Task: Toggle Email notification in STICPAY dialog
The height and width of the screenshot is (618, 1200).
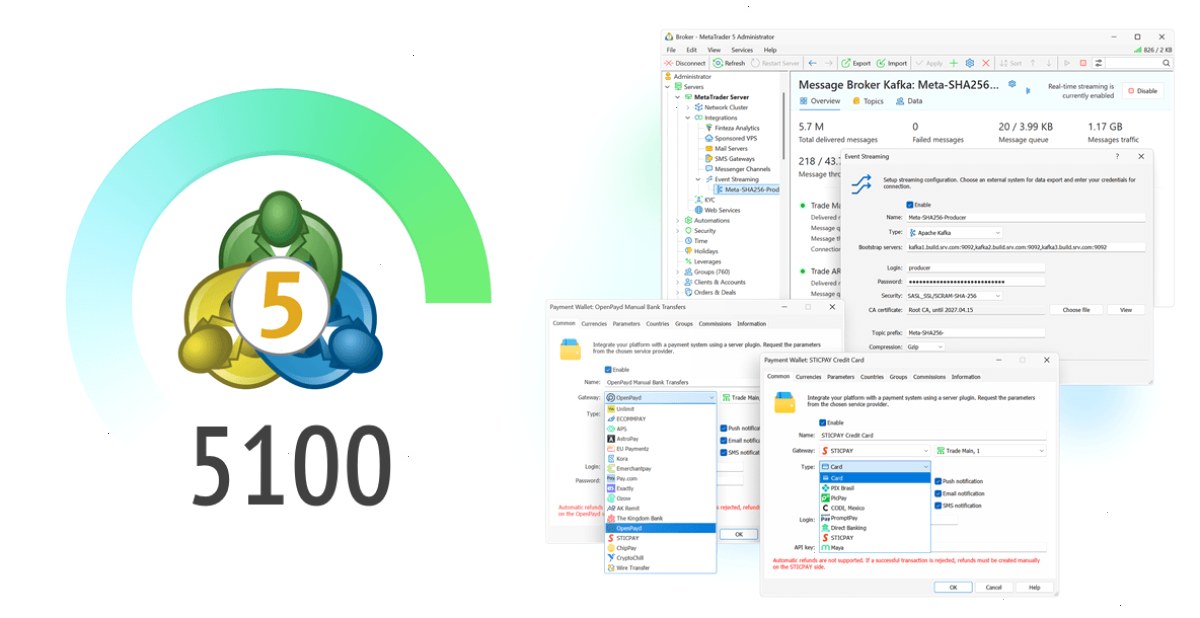Action: [938, 494]
